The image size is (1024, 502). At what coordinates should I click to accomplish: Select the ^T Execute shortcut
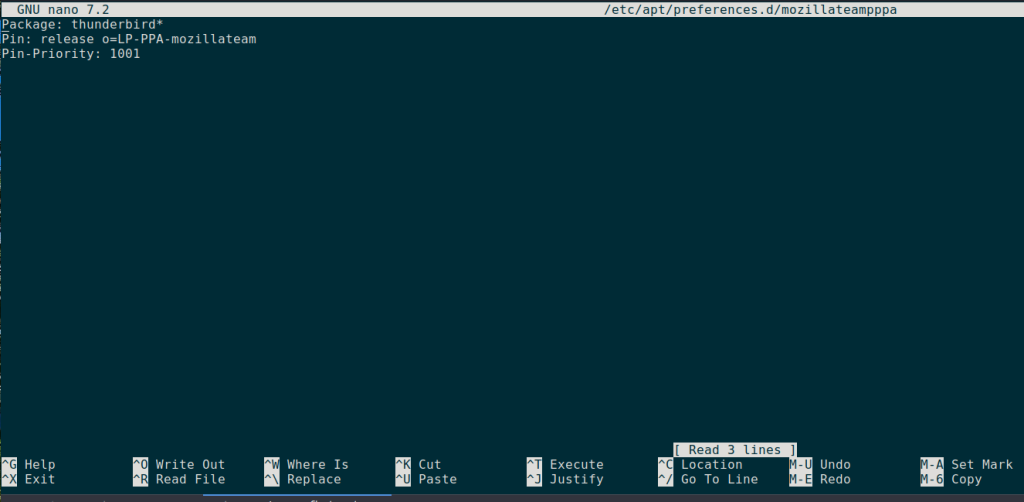click(565, 465)
